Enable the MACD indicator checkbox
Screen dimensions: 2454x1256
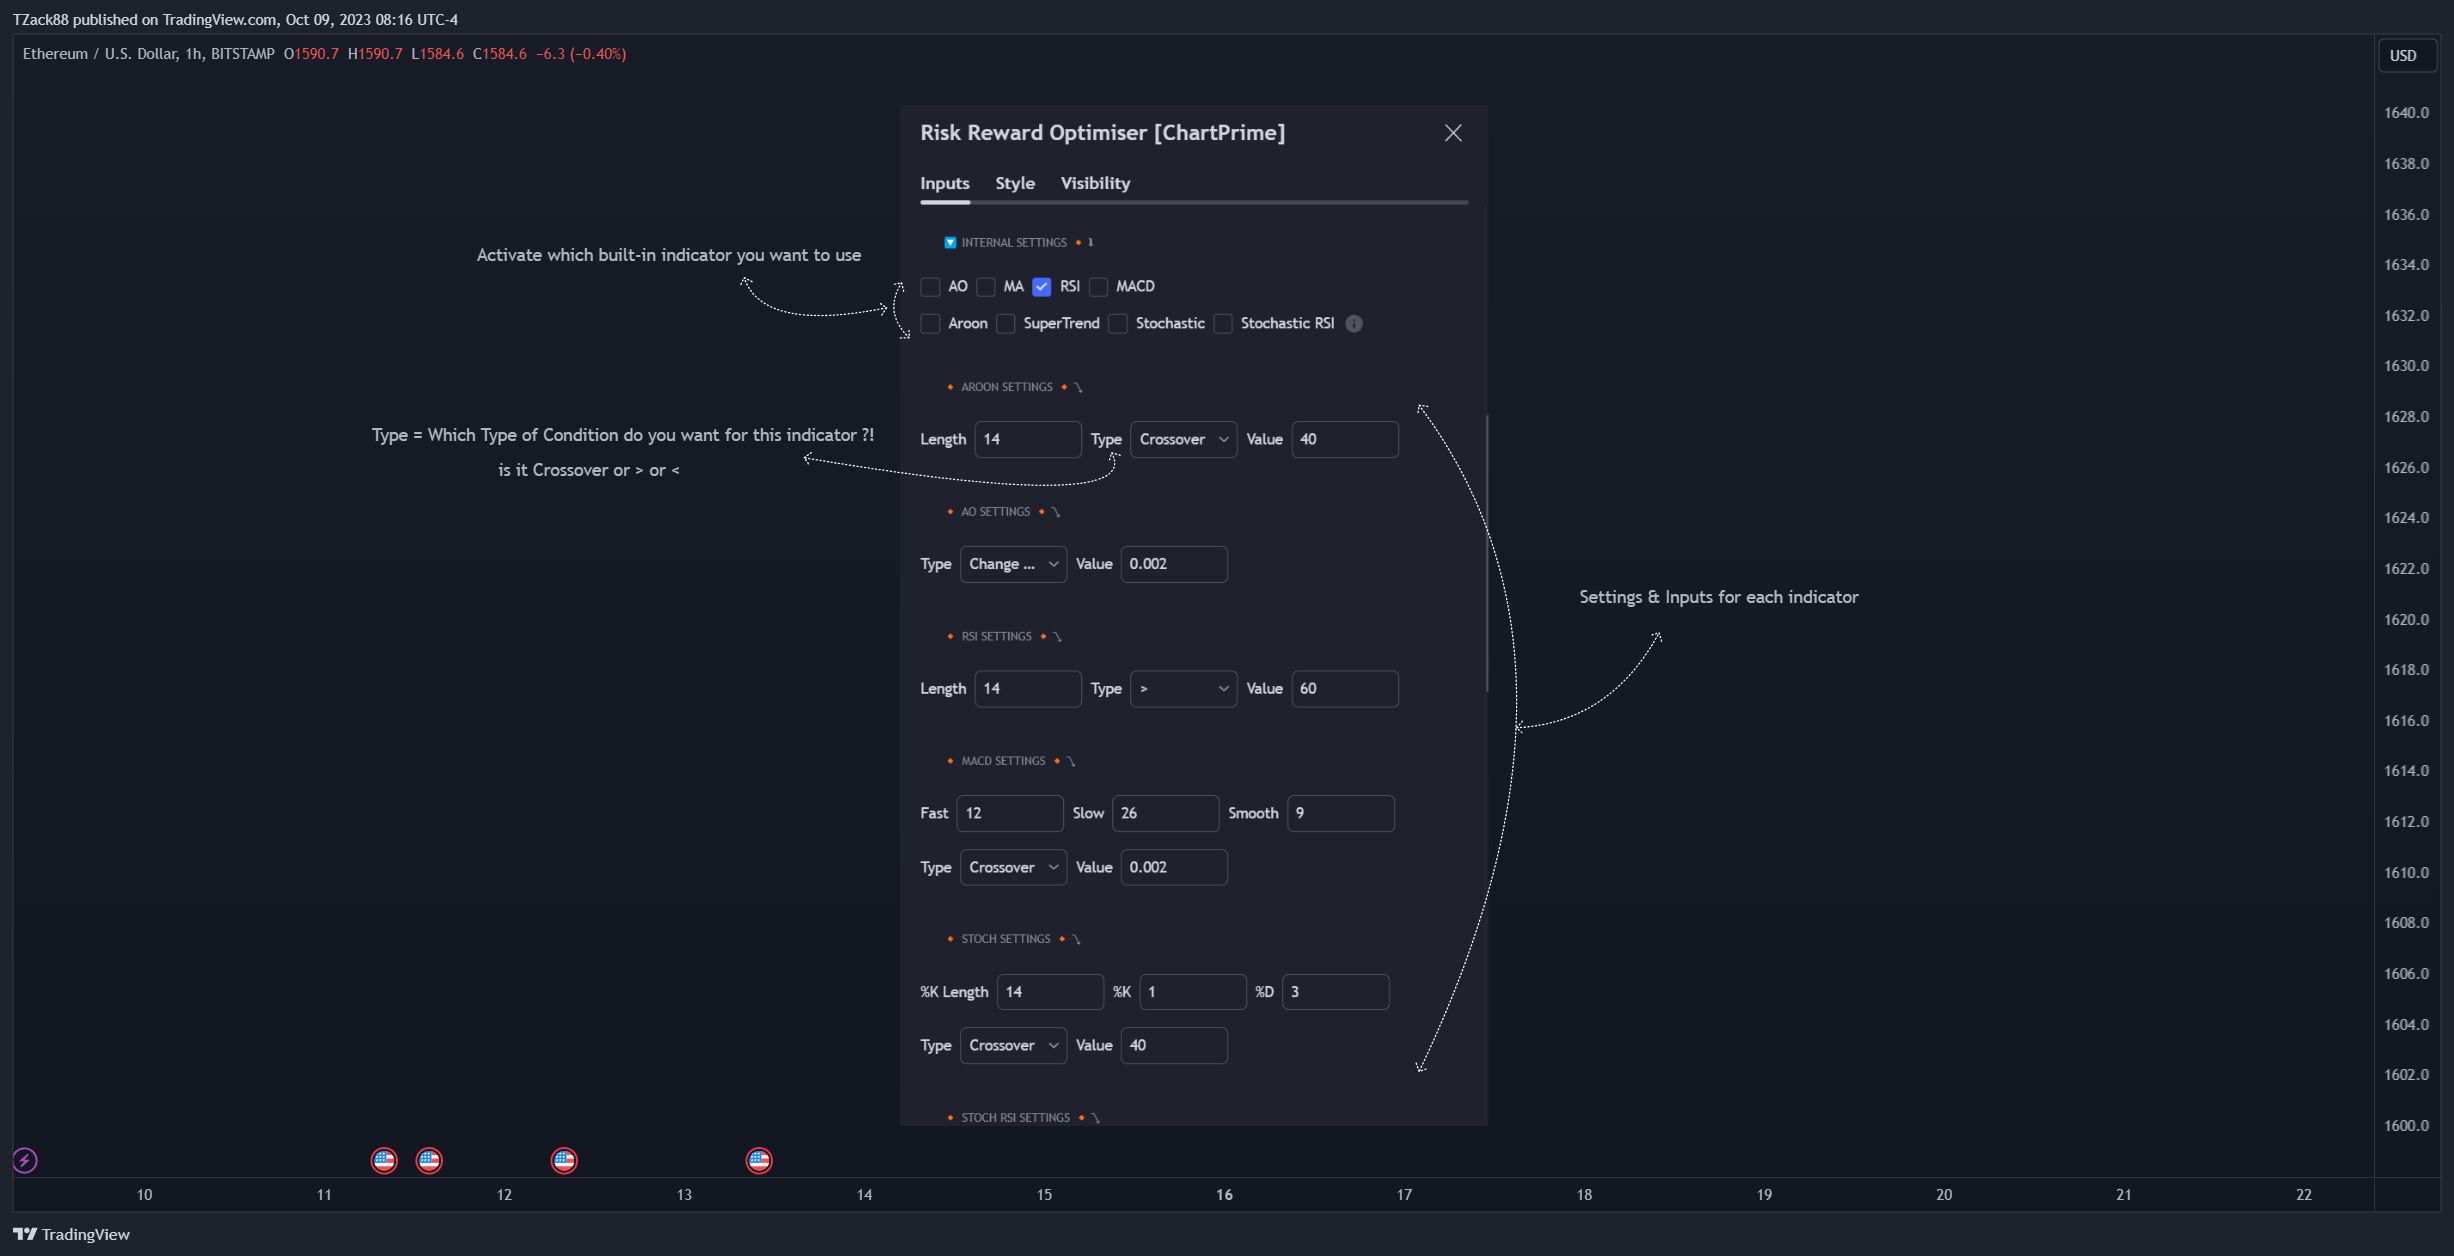(x=1099, y=287)
